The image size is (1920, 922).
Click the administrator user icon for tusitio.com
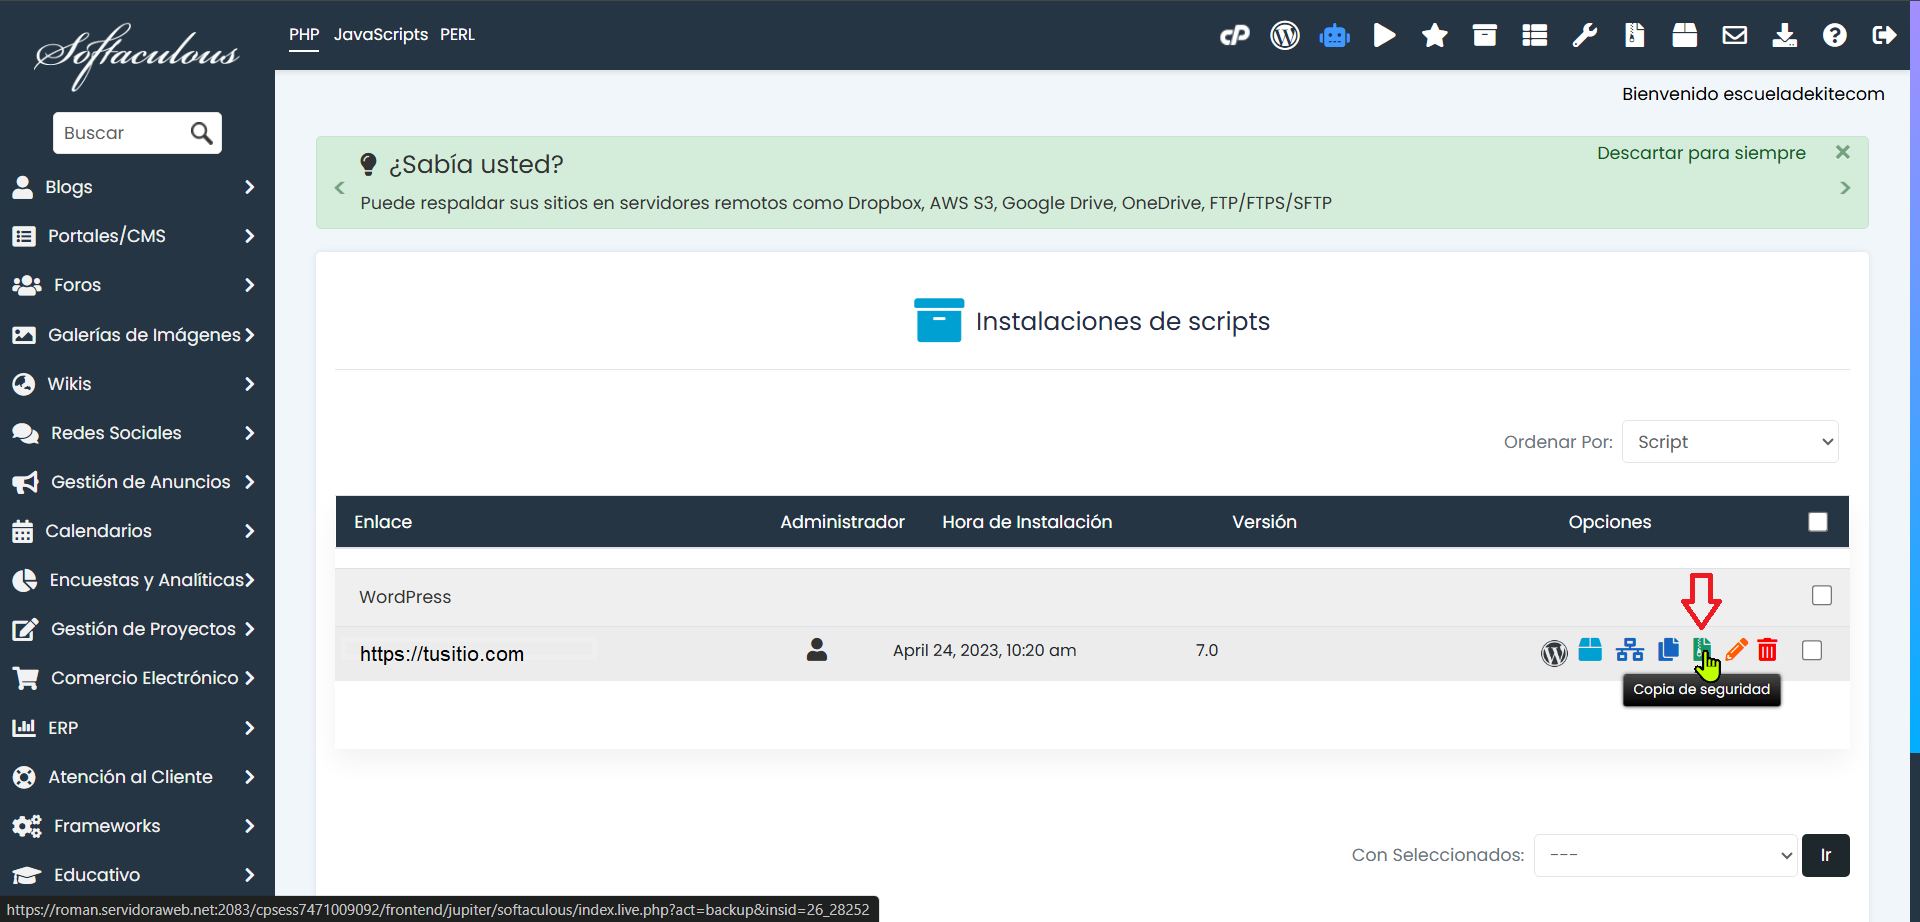pyautogui.click(x=817, y=650)
